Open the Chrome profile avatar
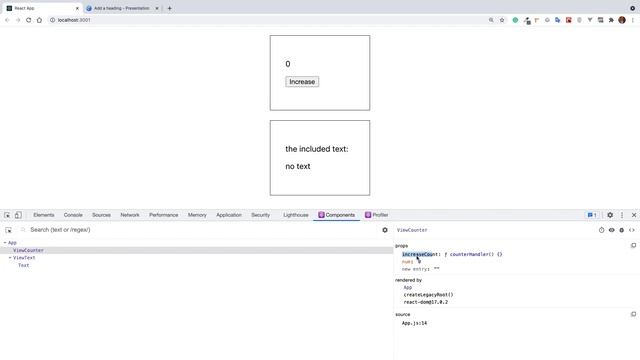This screenshot has height=360, width=640. tap(622, 20)
